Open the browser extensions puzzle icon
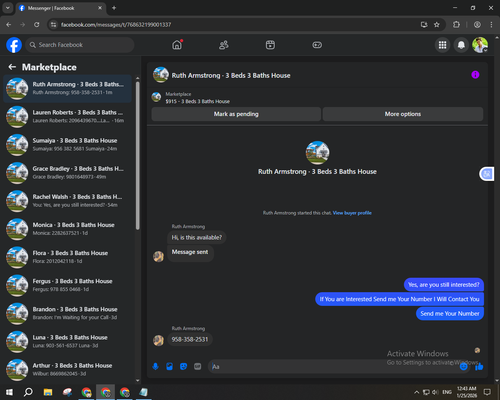This screenshot has height=400, width=500. pos(456,25)
